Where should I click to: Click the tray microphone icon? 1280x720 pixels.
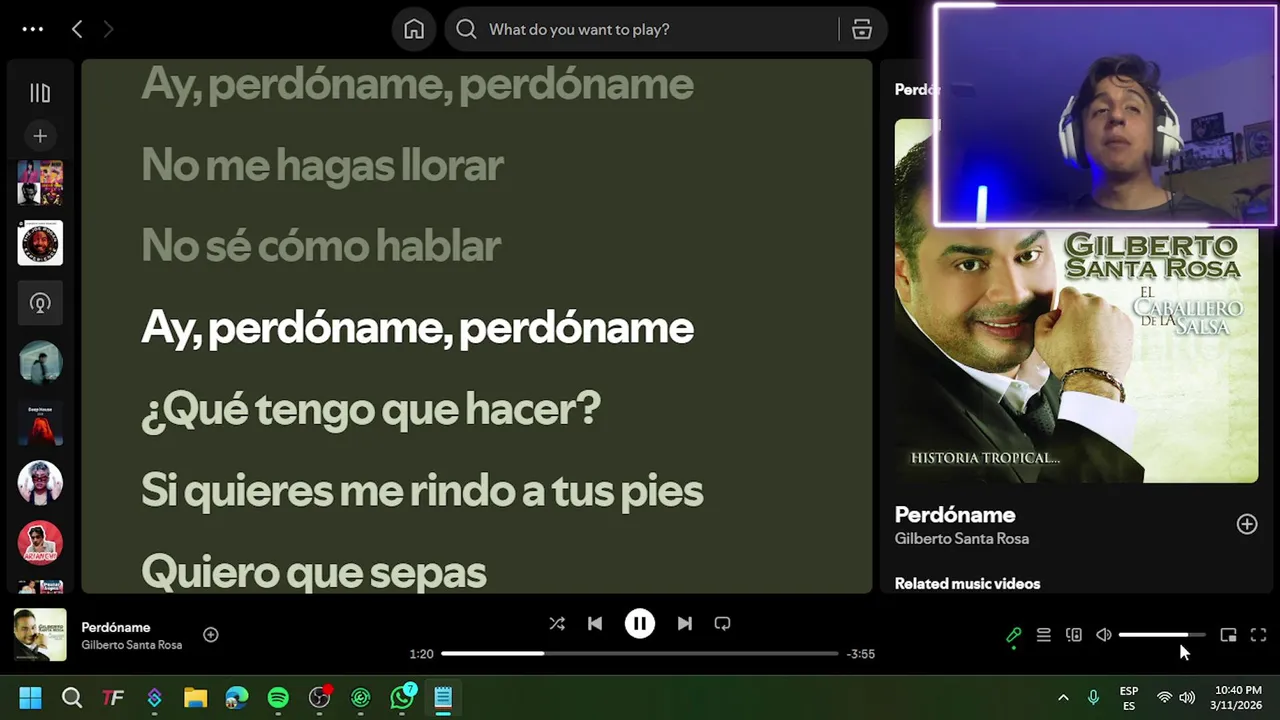click(1094, 698)
